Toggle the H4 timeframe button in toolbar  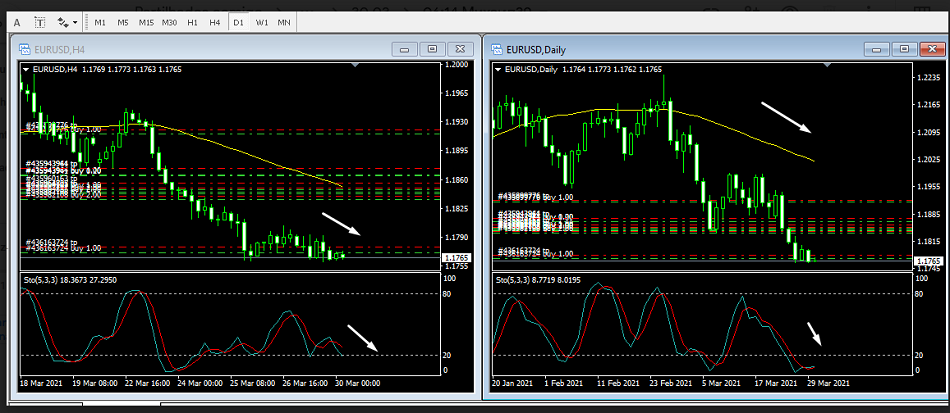(x=215, y=21)
